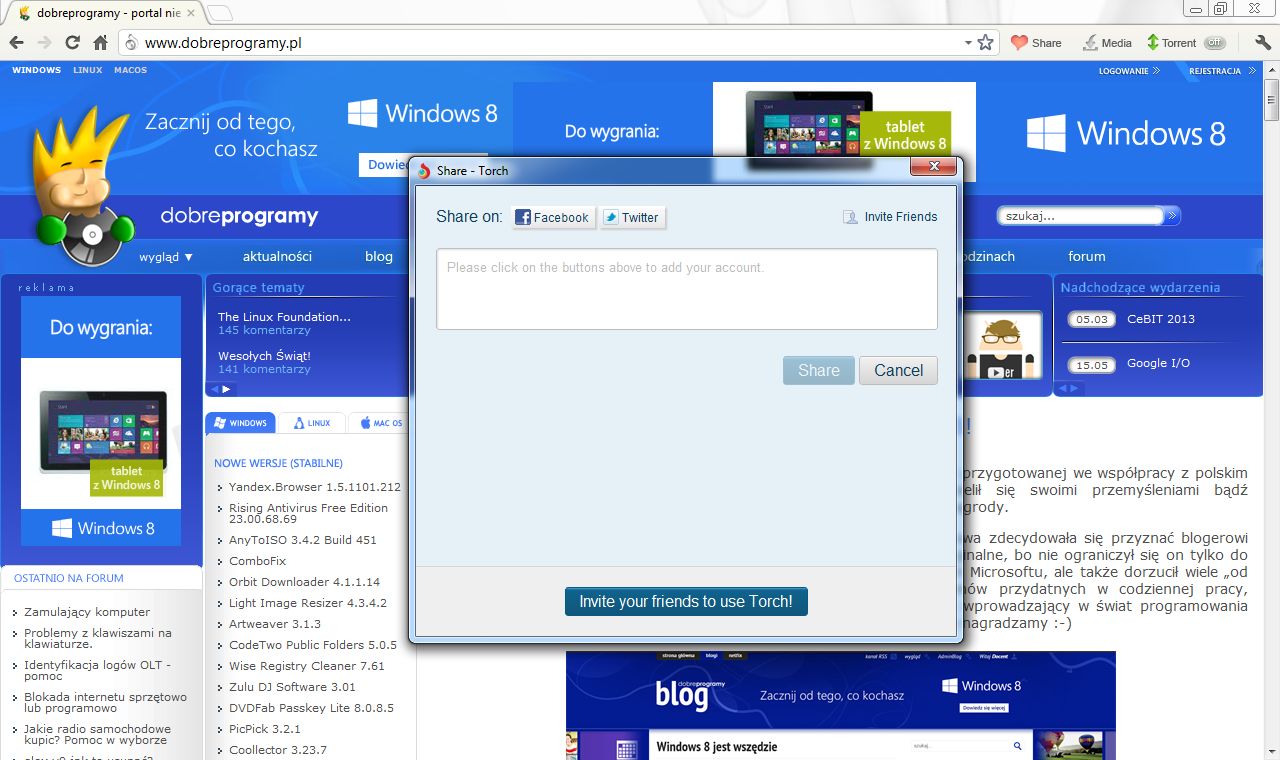
Task: Click the browser Back arrow
Action: click(16, 43)
